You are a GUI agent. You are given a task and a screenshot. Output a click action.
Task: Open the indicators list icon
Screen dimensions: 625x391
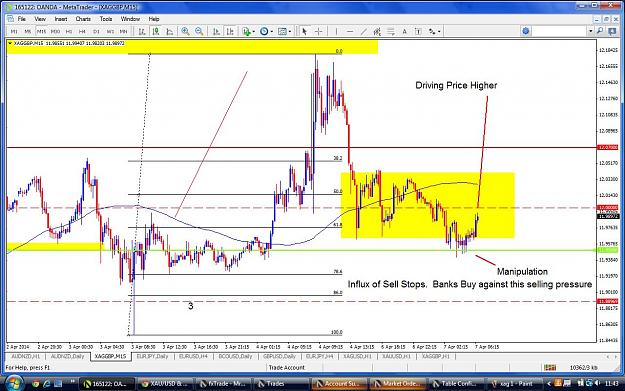(x=247, y=31)
